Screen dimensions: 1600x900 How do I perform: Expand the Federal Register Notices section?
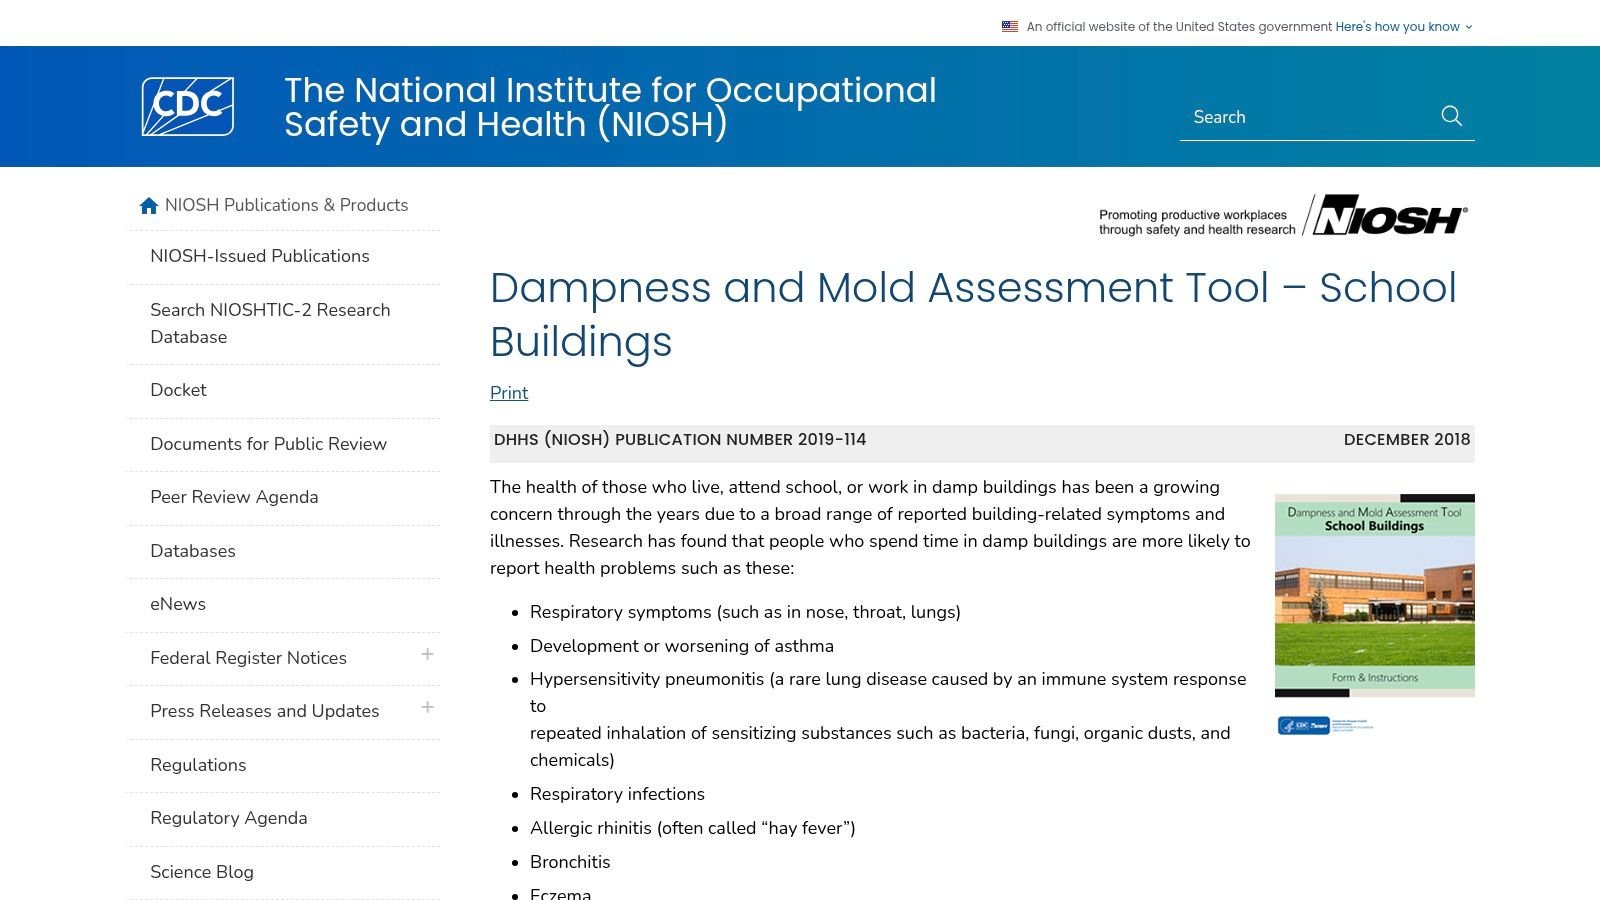click(427, 655)
